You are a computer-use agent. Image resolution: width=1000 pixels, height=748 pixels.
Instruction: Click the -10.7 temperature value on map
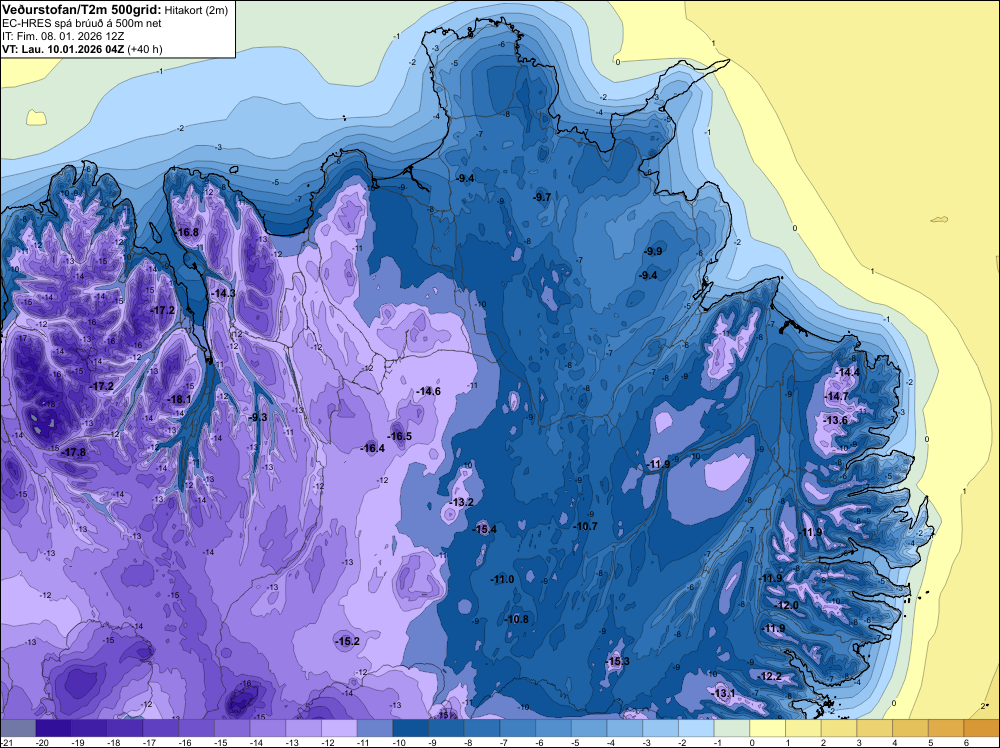point(585,526)
